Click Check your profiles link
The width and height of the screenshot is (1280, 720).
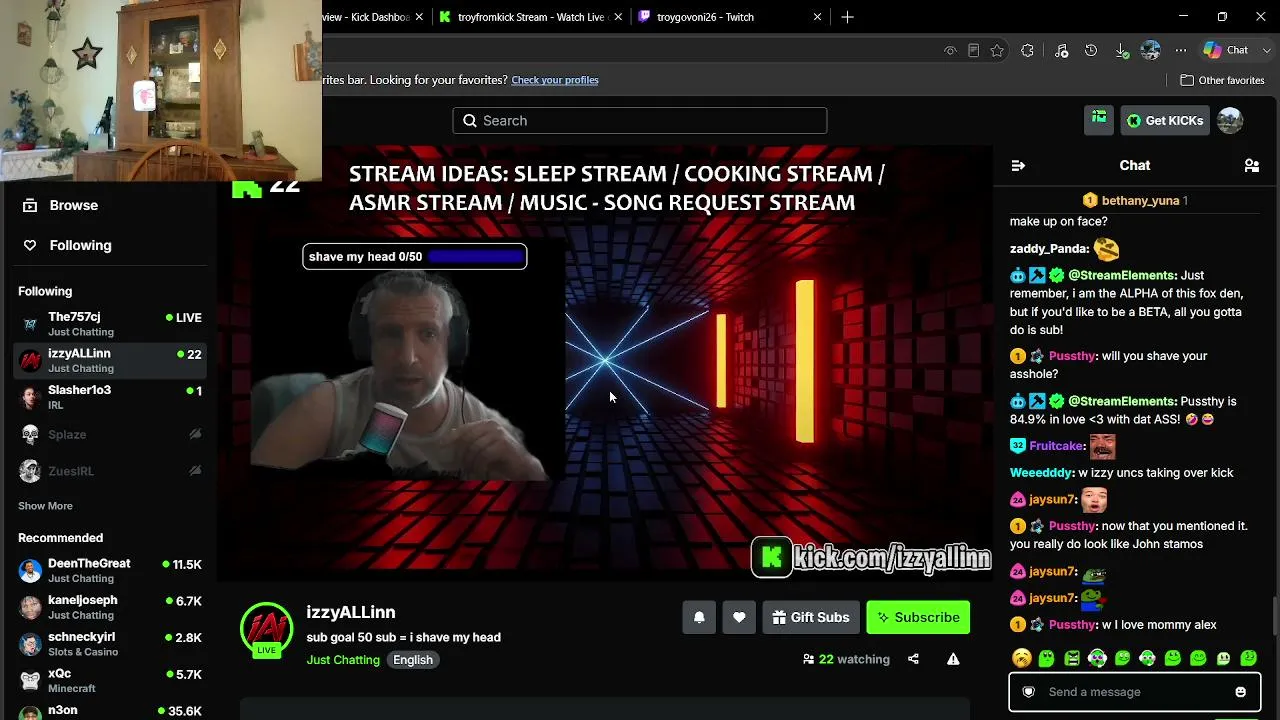[555, 80]
